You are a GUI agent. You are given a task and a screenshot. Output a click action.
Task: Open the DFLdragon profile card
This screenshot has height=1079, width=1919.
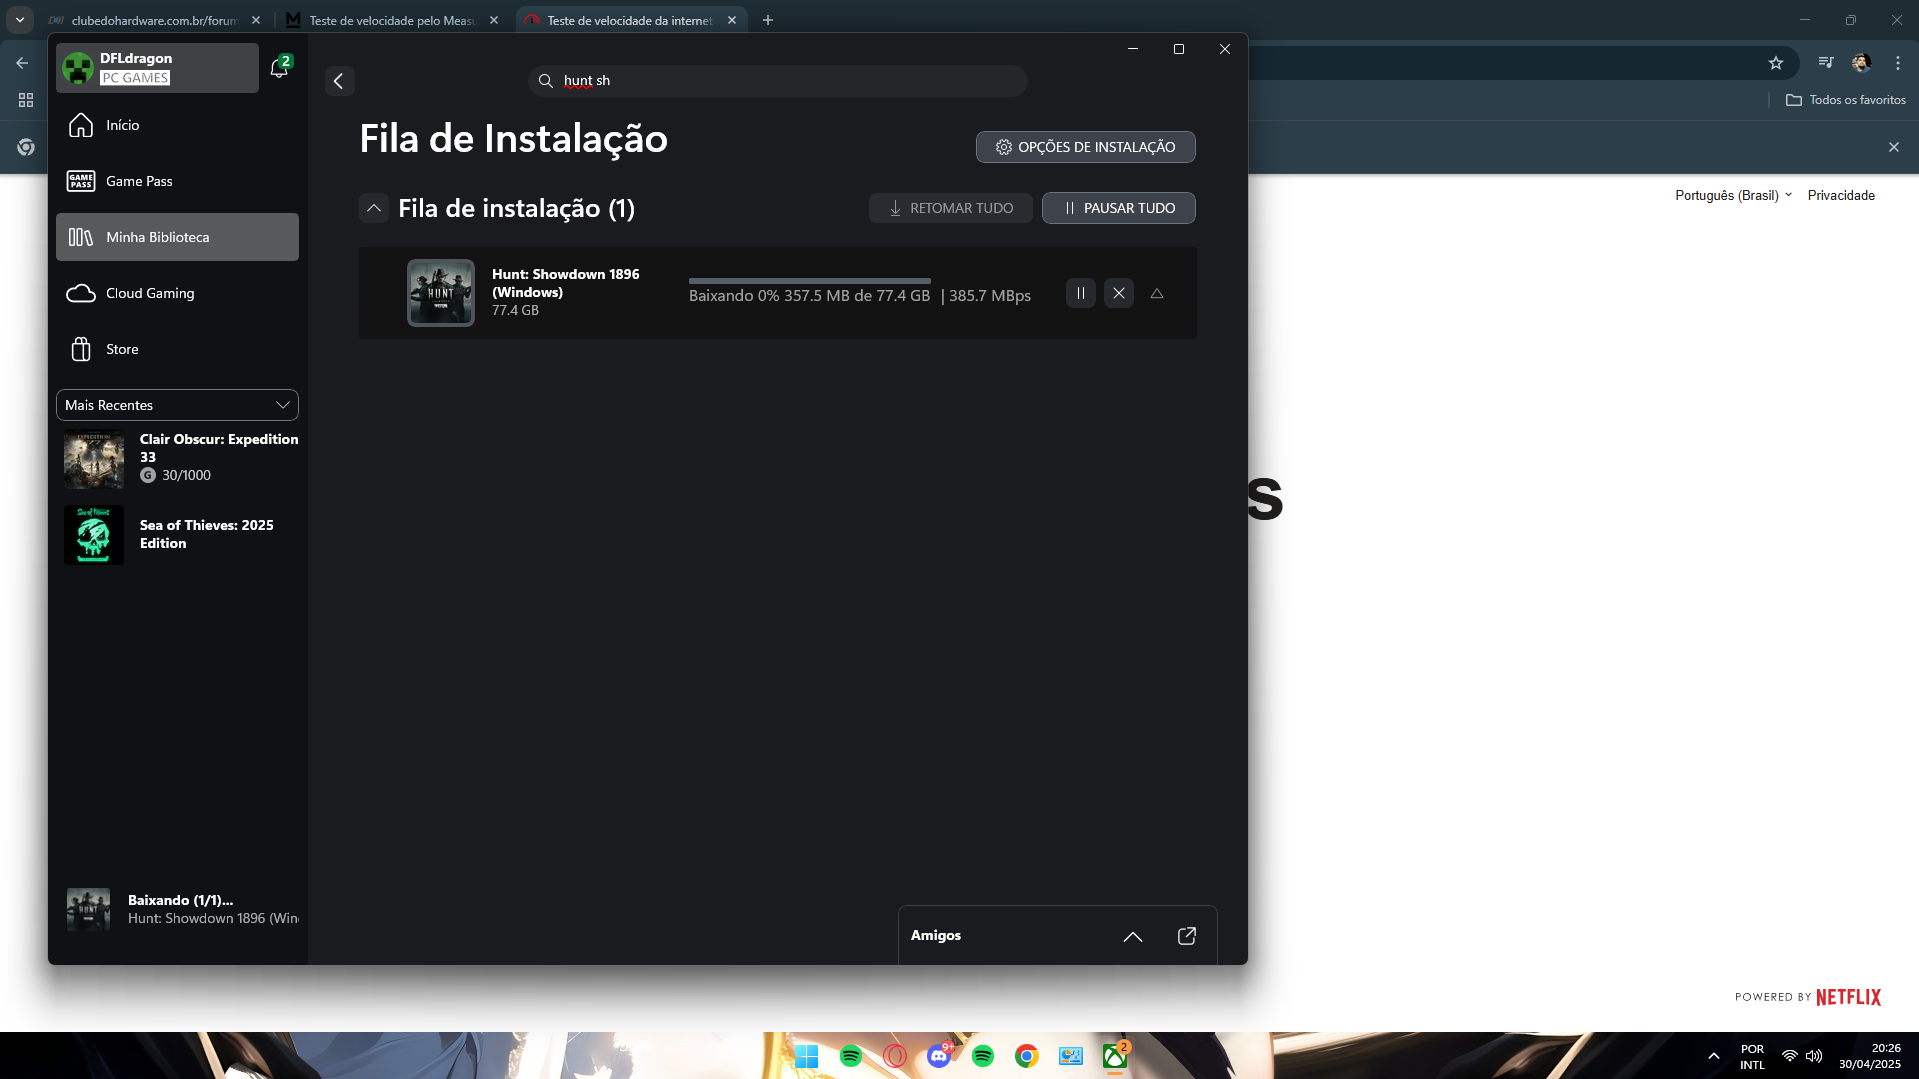[x=157, y=68]
